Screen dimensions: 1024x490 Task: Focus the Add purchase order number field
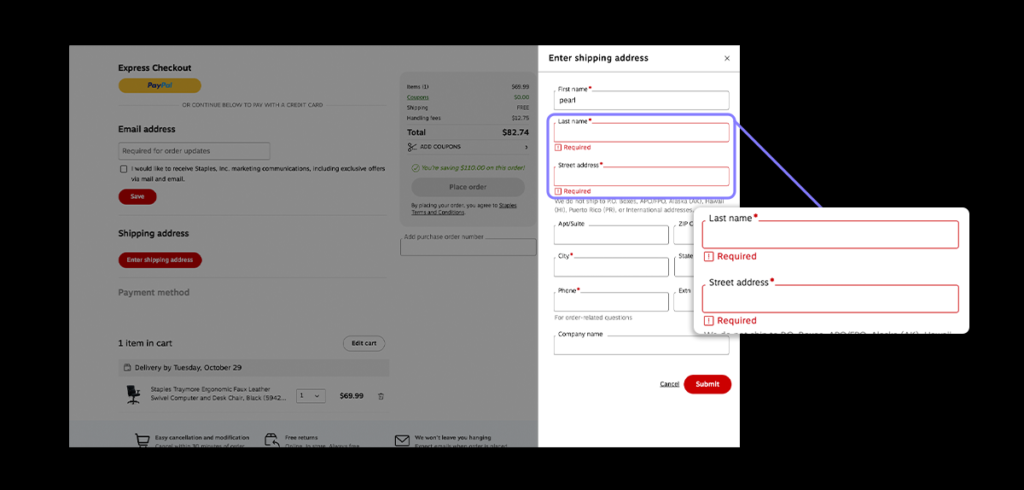click(x=468, y=247)
